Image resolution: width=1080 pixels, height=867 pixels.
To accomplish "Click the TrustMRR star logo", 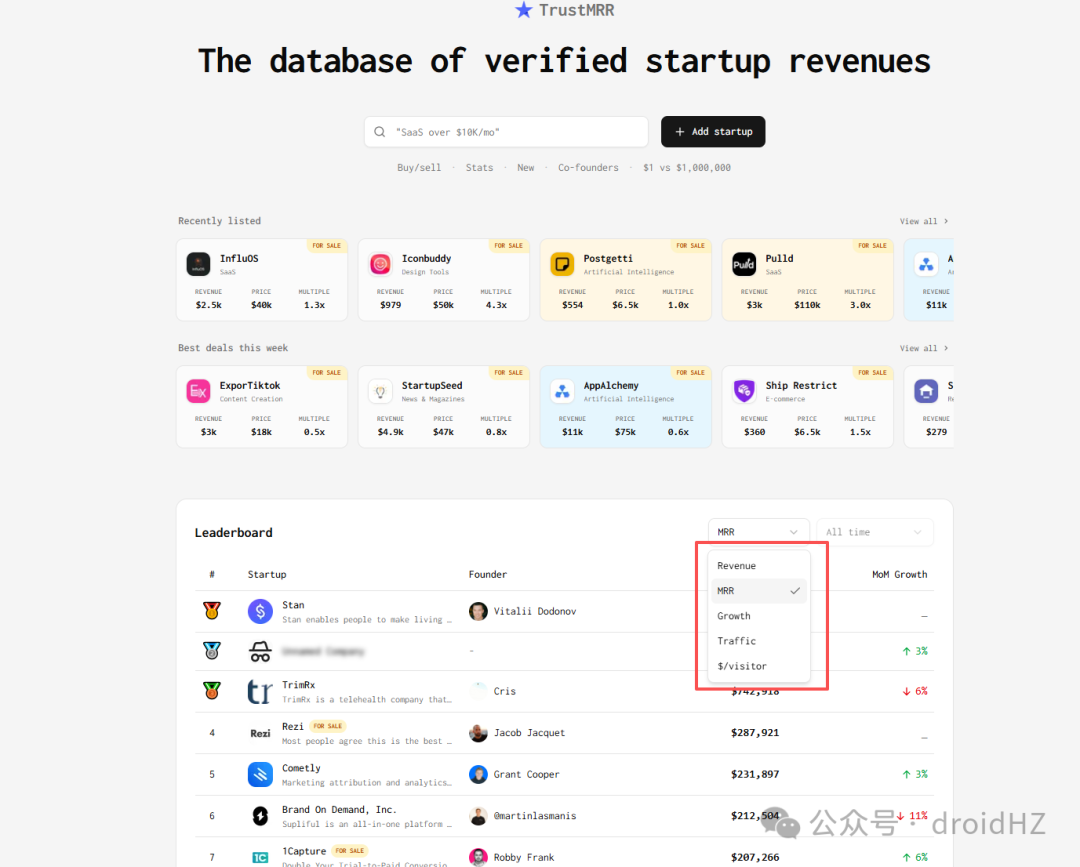I will [523, 10].
